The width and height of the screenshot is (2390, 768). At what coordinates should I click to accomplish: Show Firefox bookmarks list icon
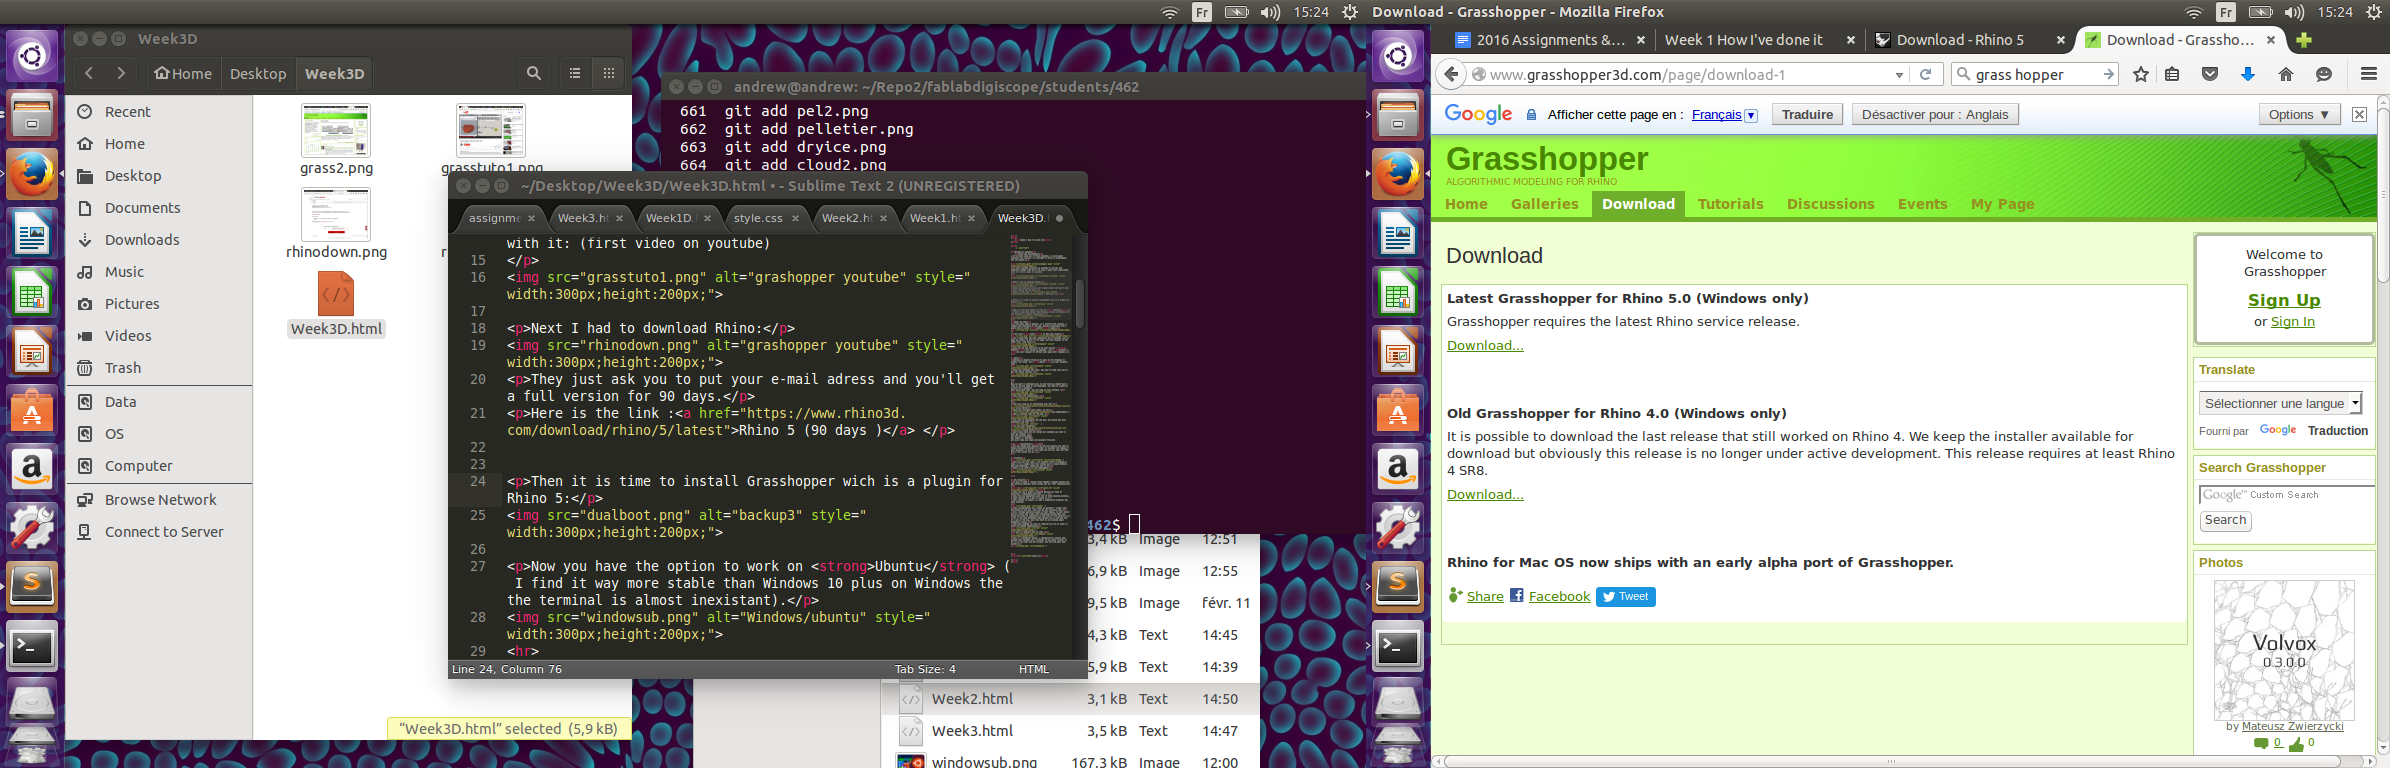2172,74
